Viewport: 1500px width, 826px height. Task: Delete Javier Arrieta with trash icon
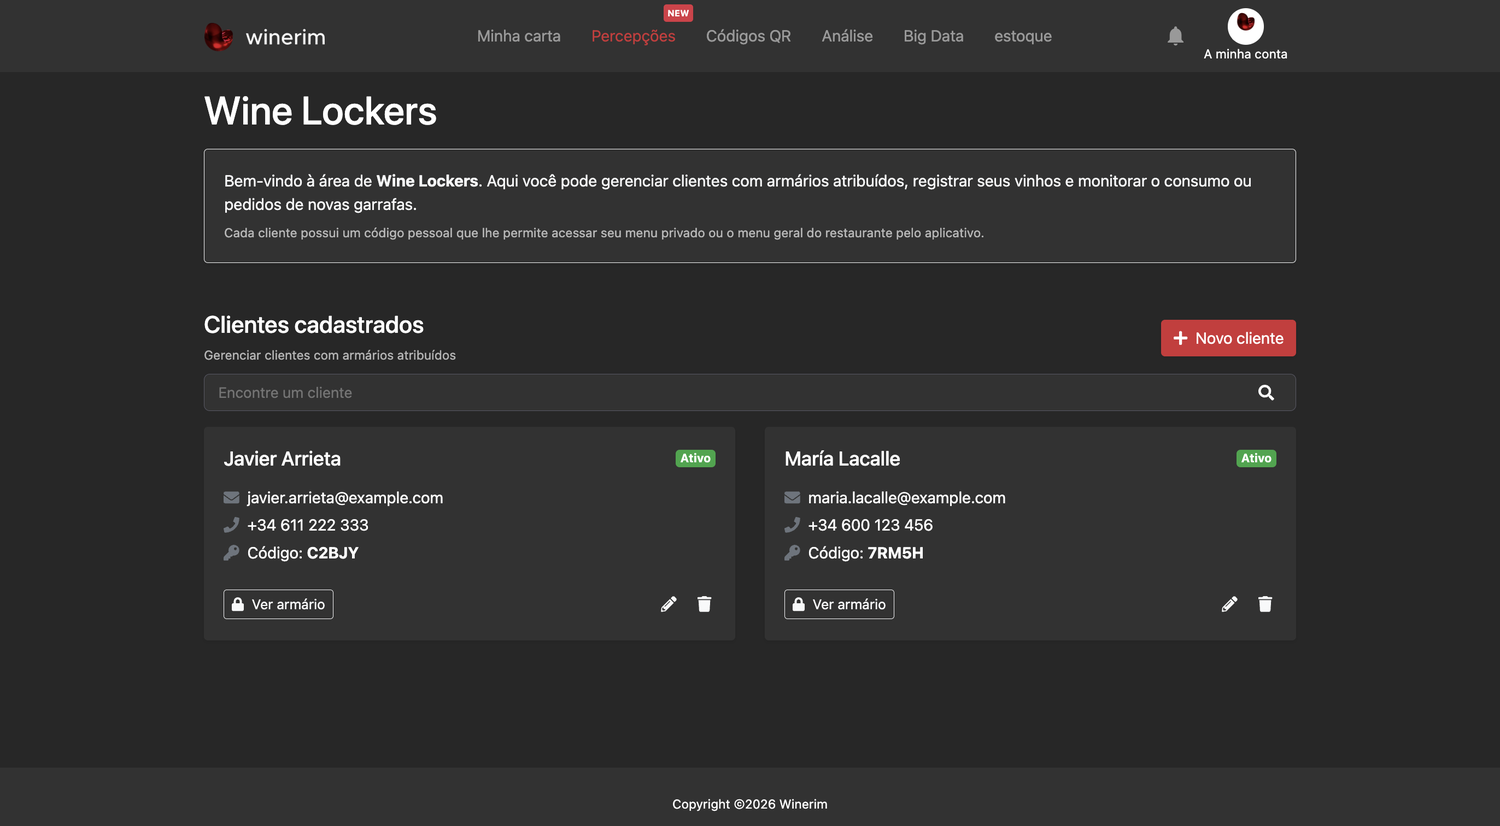[704, 604]
